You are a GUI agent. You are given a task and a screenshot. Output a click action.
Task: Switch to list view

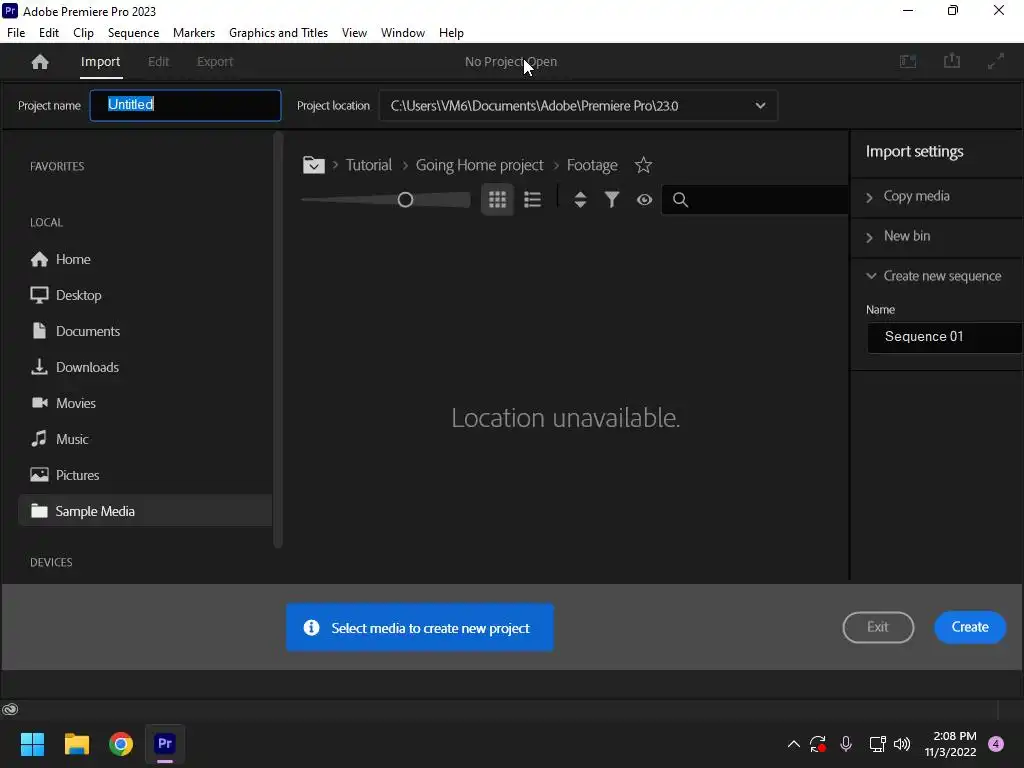(x=532, y=199)
